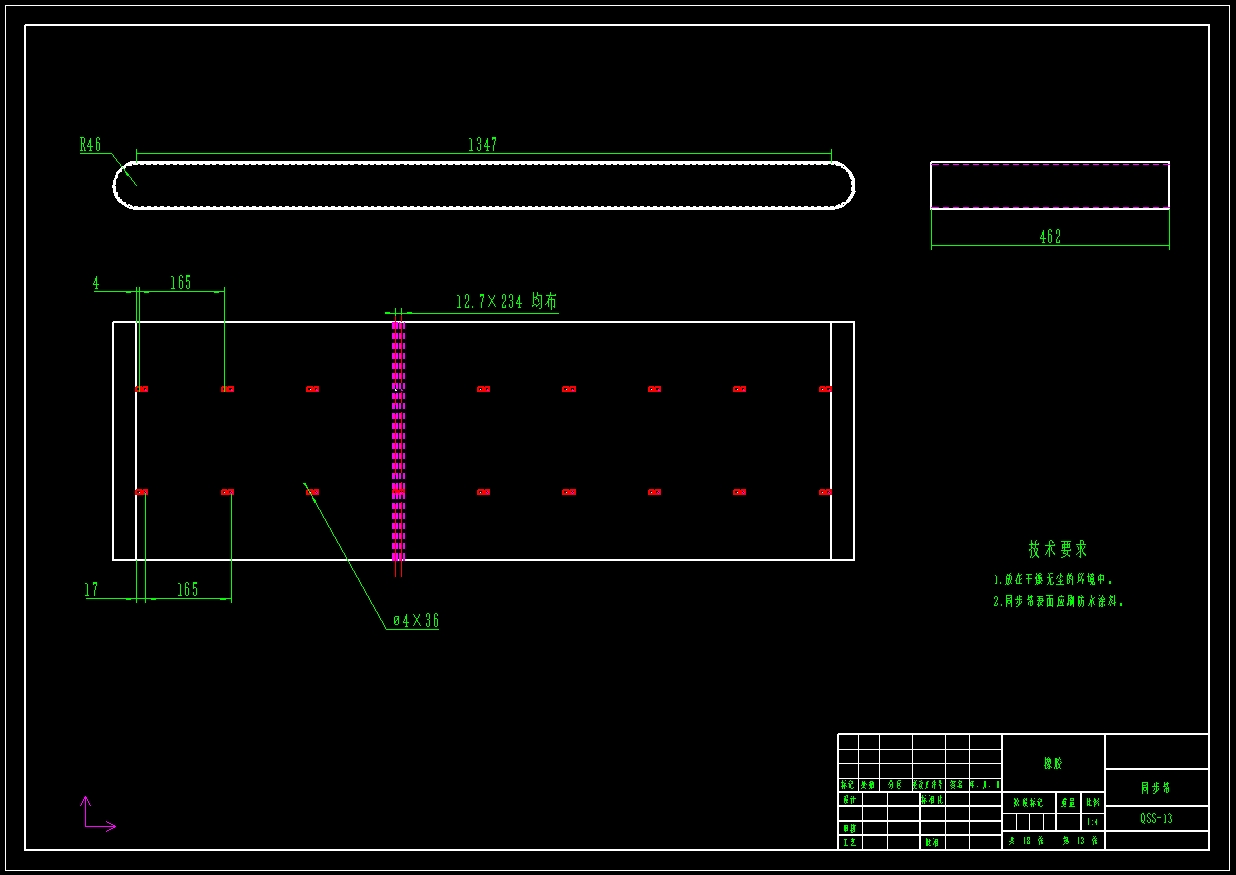Click the 1:4 scale value

(1091, 822)
